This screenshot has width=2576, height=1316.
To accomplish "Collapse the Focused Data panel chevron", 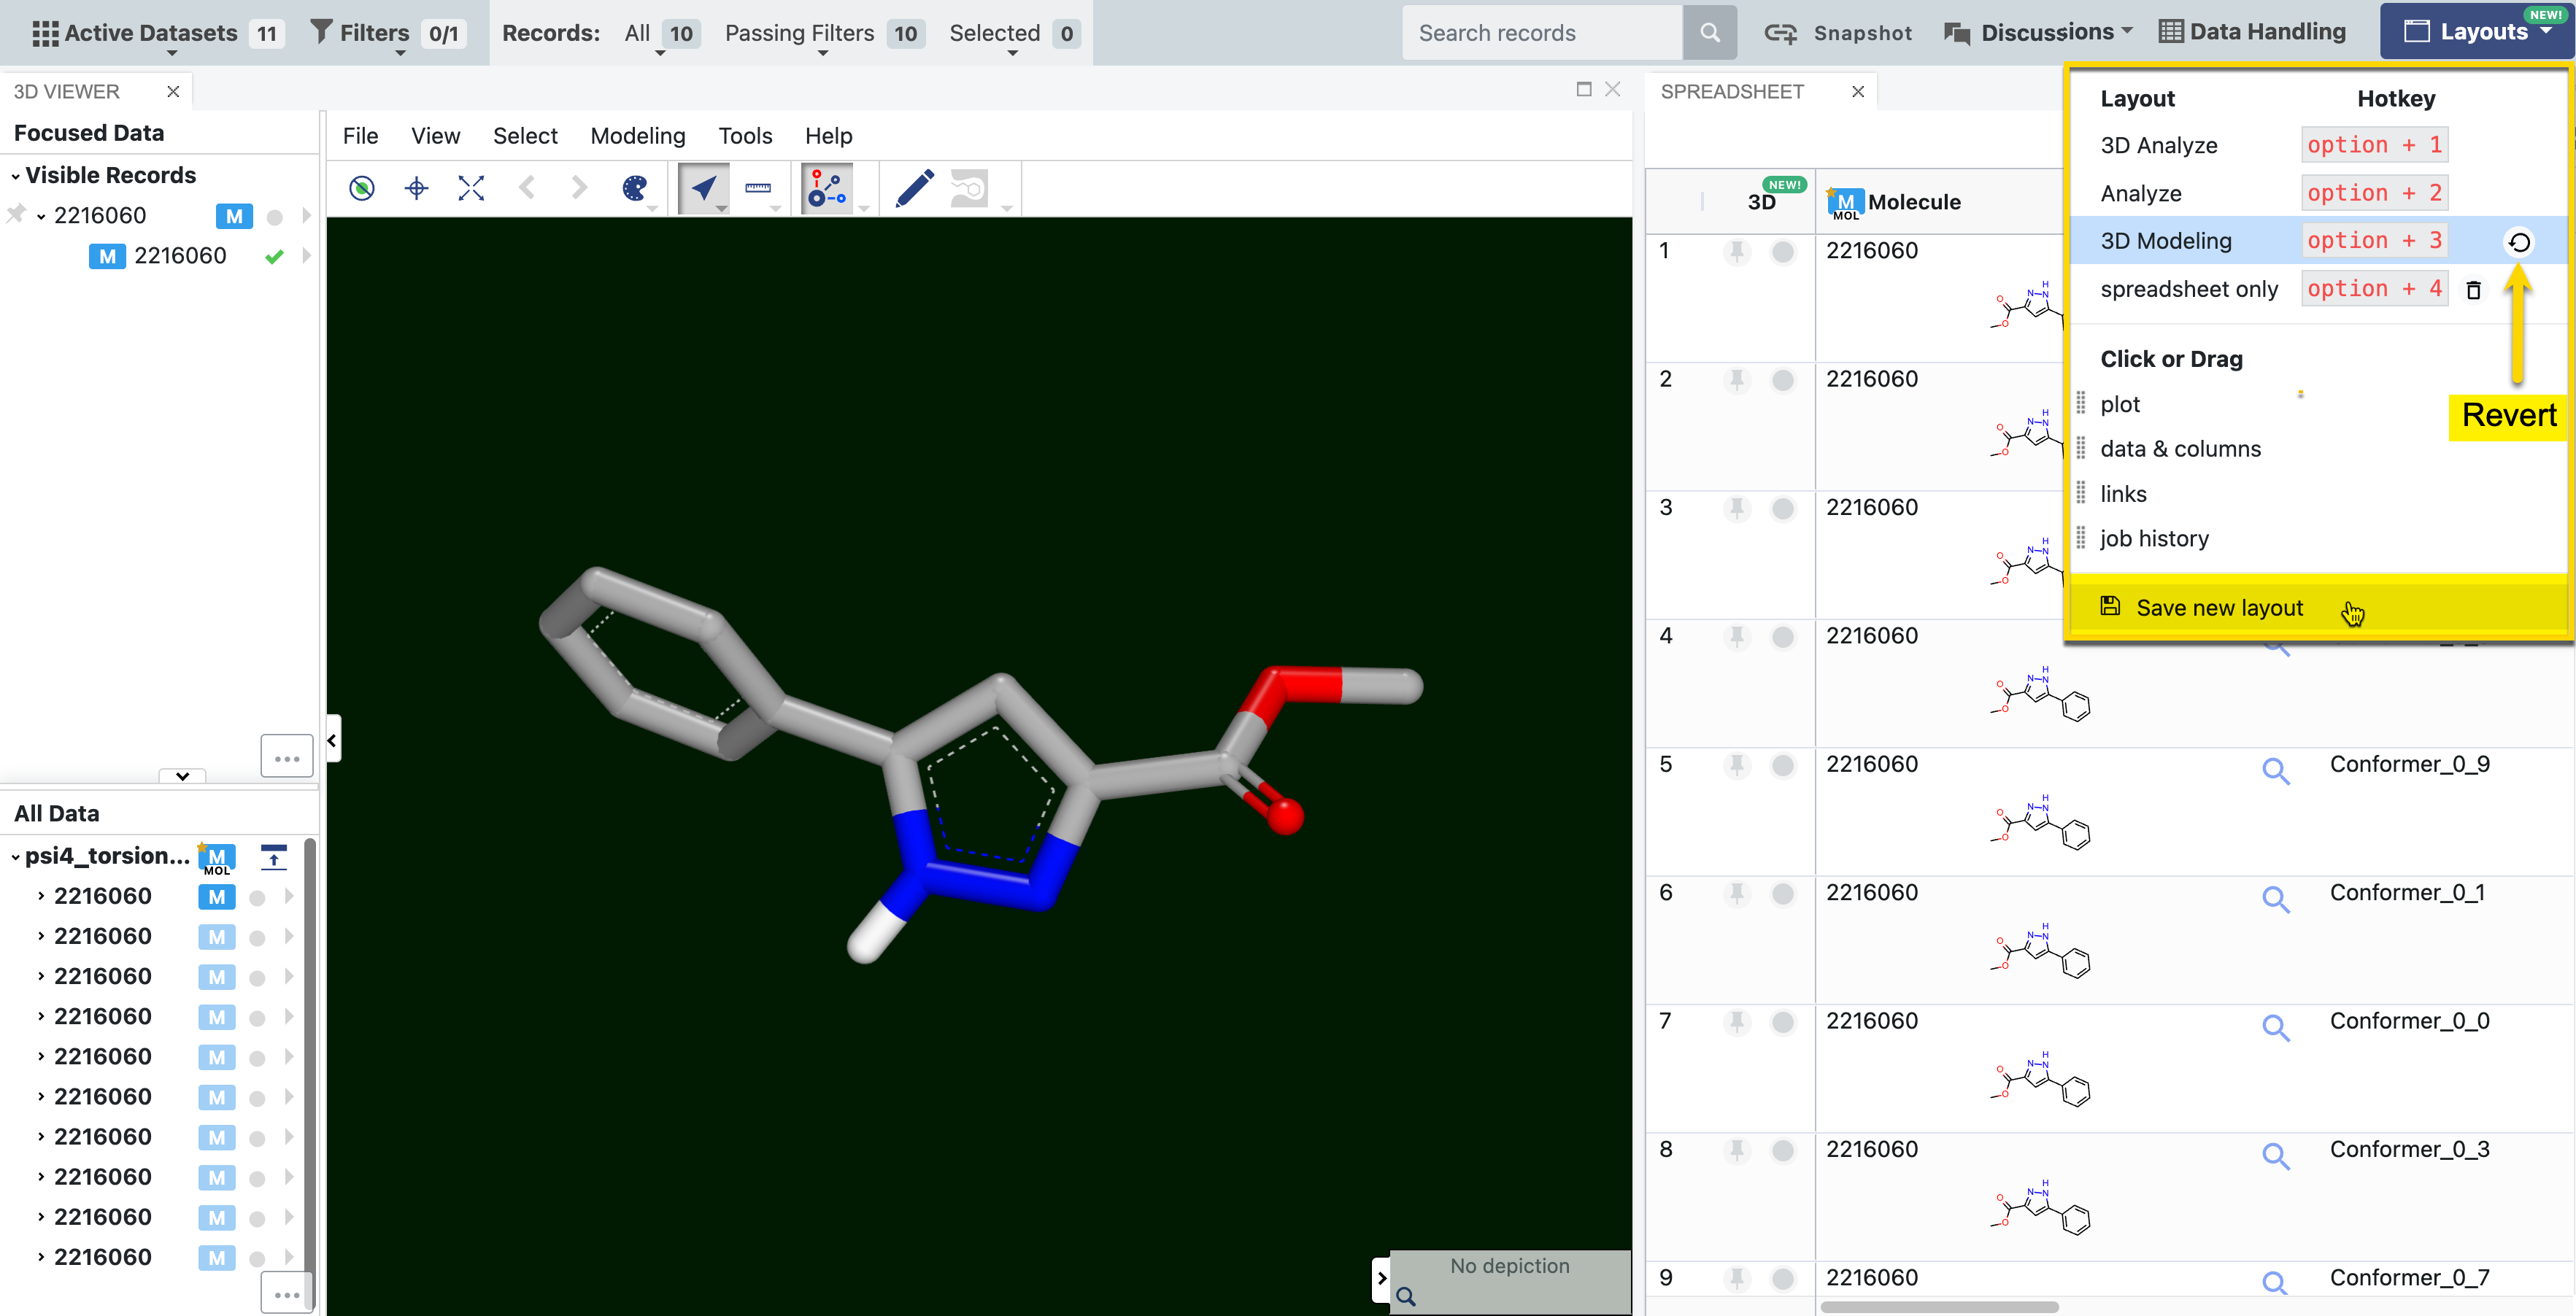I will pos(182,776).
